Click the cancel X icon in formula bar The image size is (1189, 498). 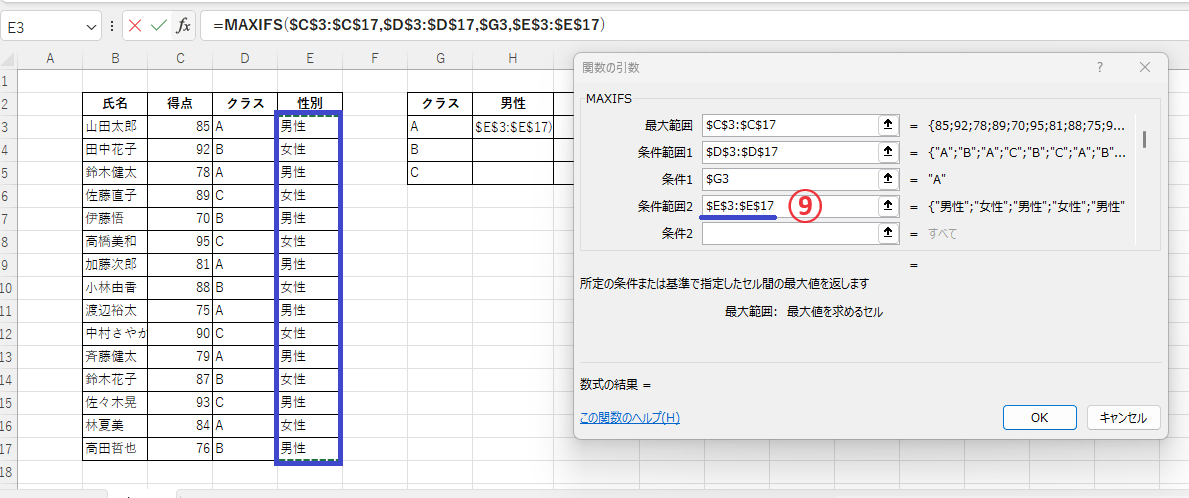[x=135, y=26]
